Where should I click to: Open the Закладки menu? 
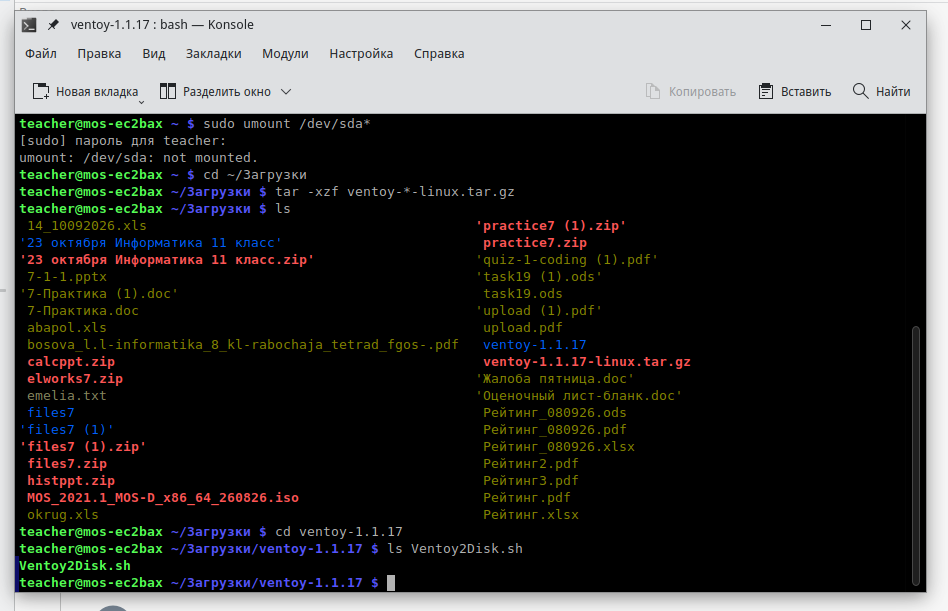[x=213, y=54]
